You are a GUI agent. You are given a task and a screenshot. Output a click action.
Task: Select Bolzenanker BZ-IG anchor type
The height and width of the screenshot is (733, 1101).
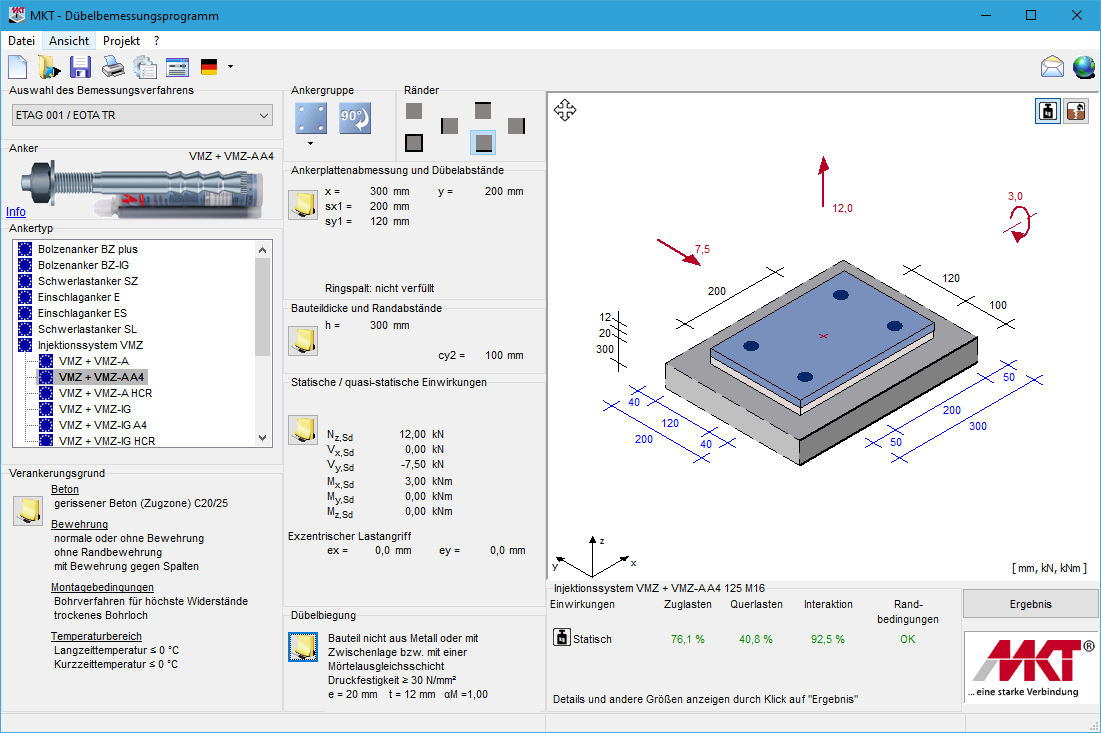tap(84, 265)
